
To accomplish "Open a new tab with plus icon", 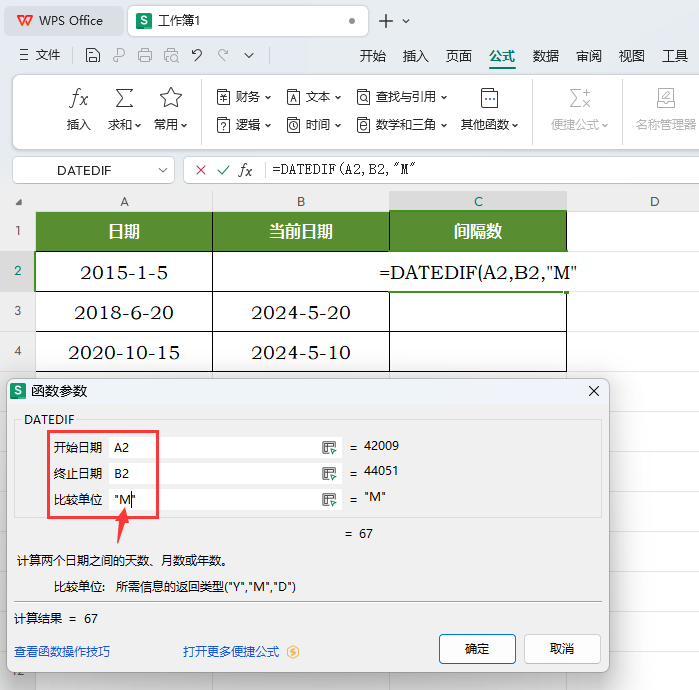I will 386,21.
